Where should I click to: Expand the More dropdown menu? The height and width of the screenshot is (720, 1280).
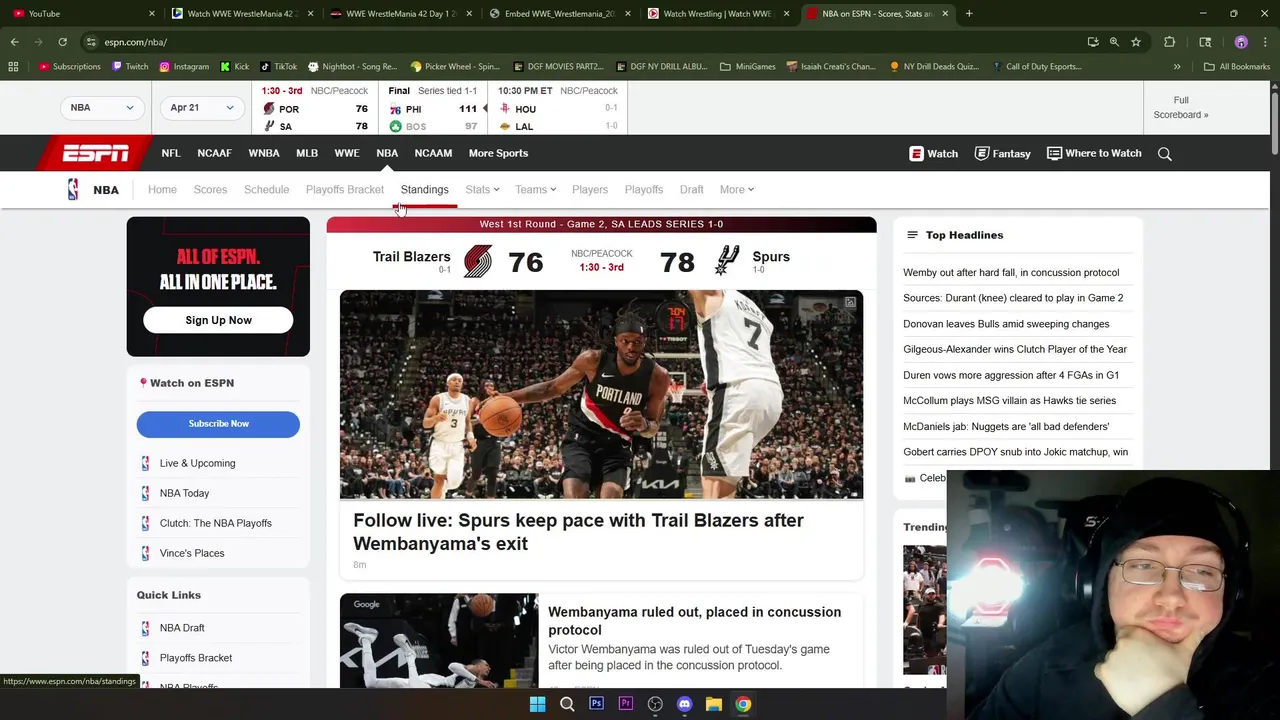736,189
